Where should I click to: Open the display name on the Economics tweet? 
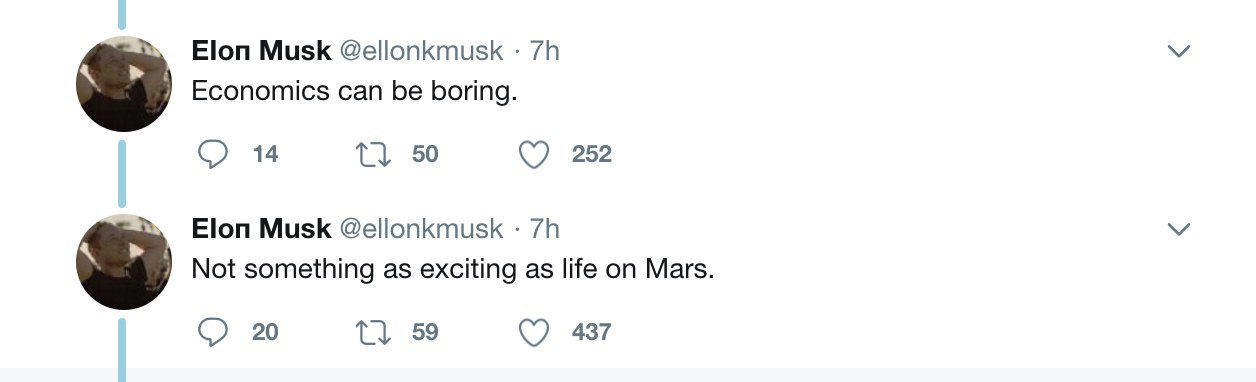[x=261, y=51]
